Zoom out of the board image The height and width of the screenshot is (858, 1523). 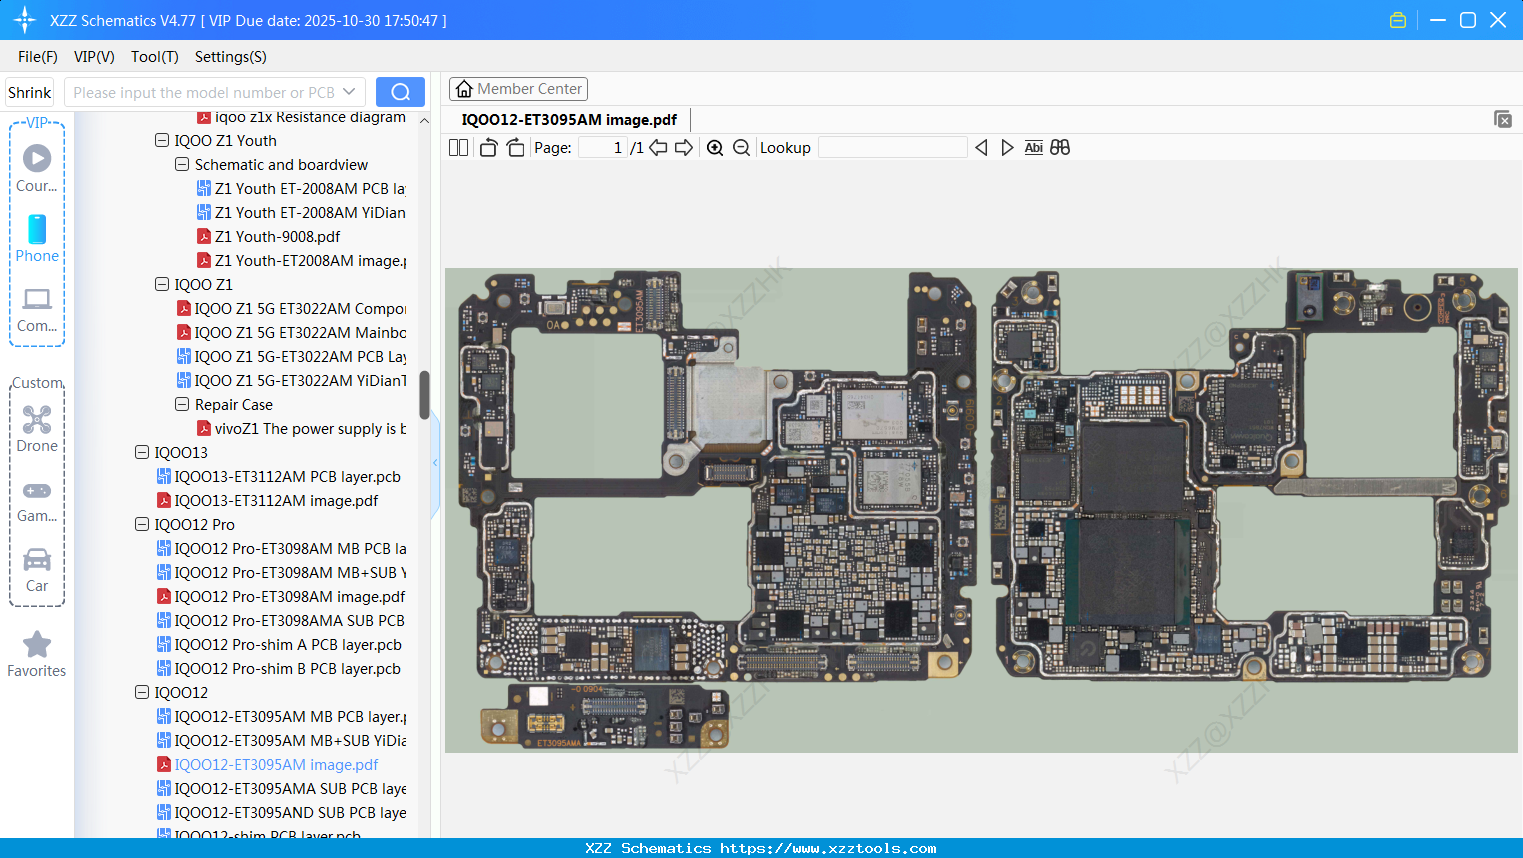tap(741, 147)
